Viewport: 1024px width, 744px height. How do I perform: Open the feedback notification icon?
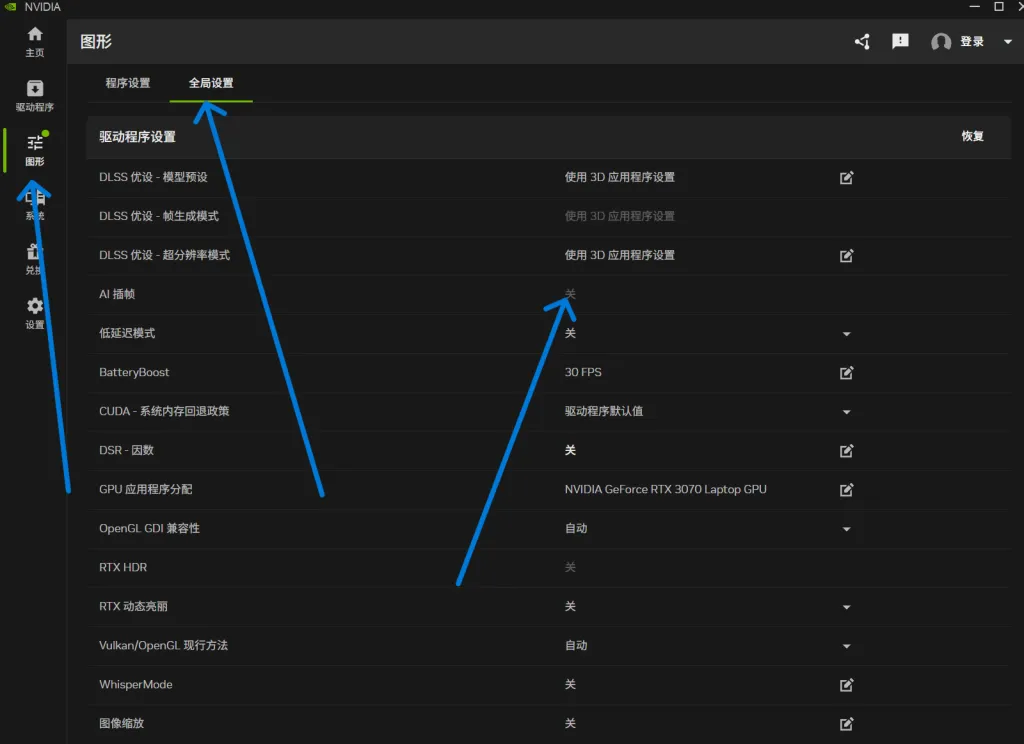pyautogui.click(x=900, y=42)
